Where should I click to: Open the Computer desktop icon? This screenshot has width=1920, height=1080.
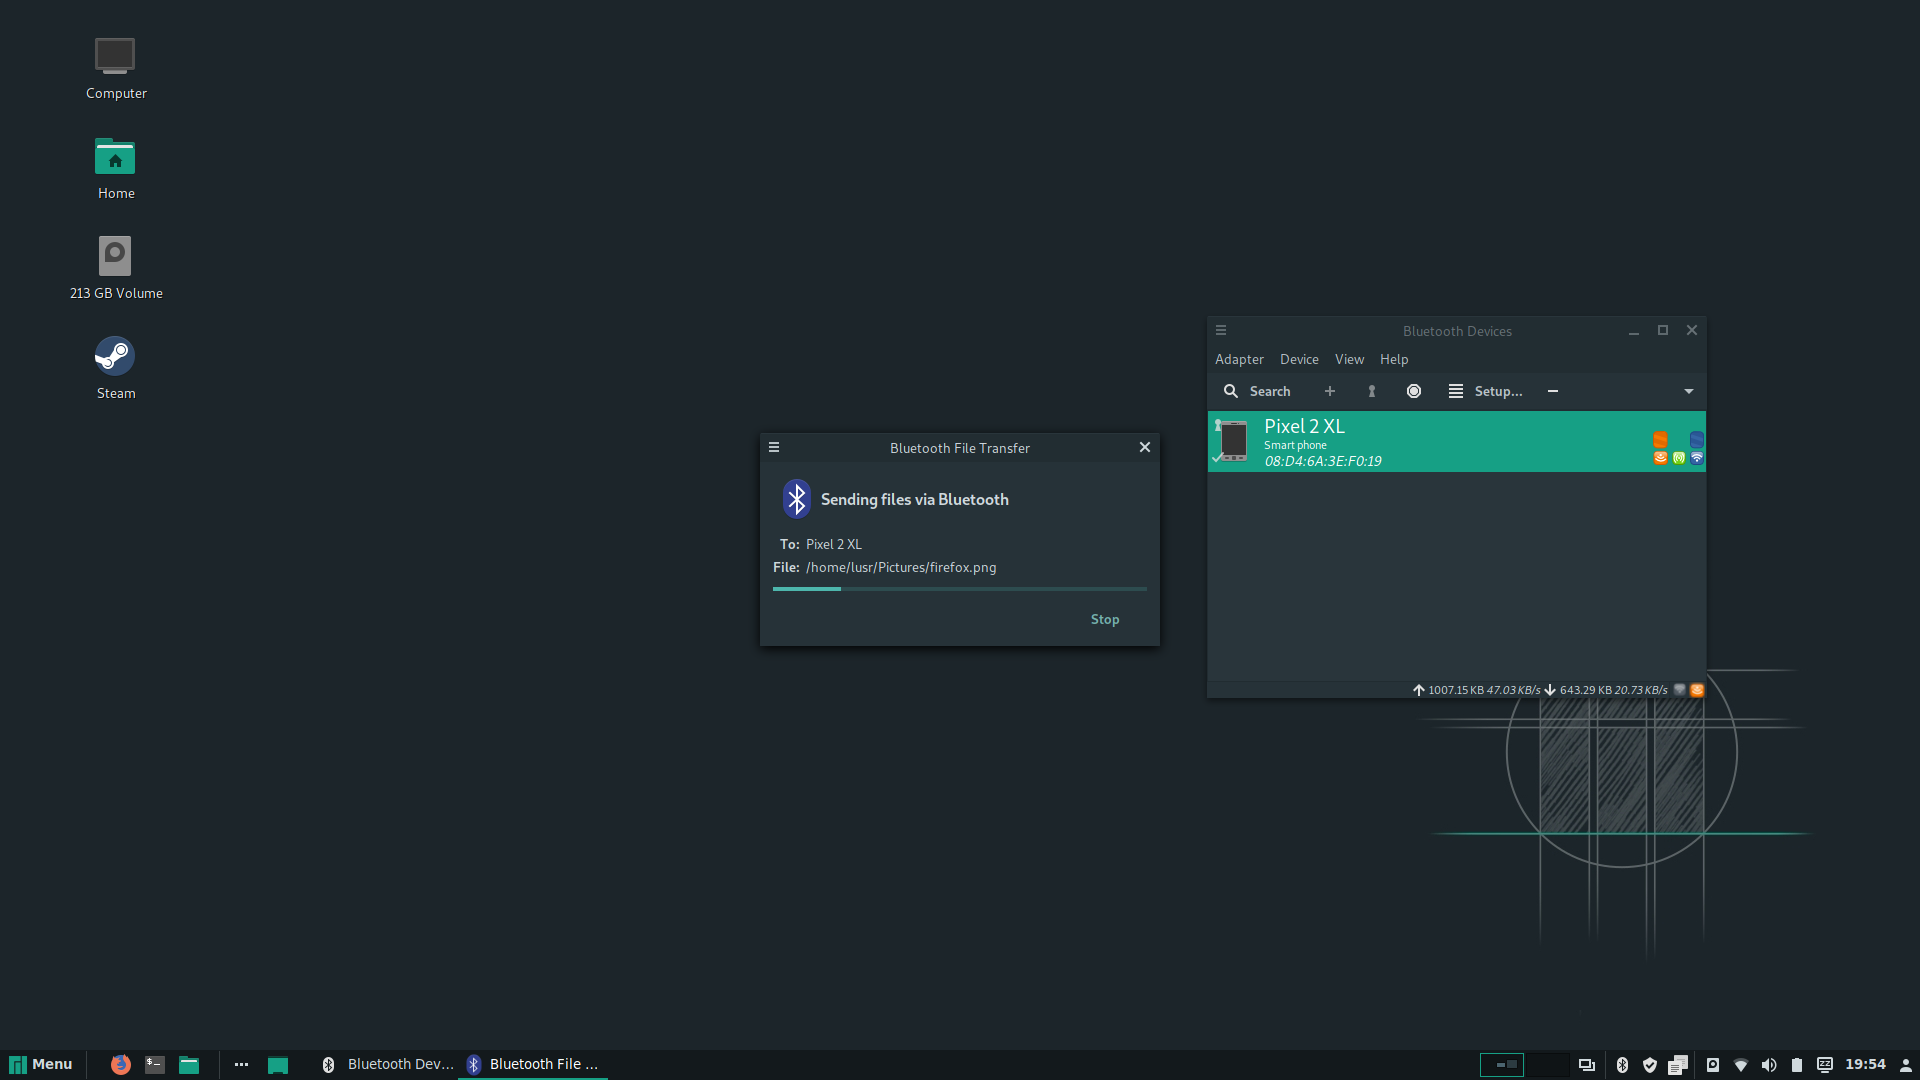pyautogui.click(x=115, y=68)
